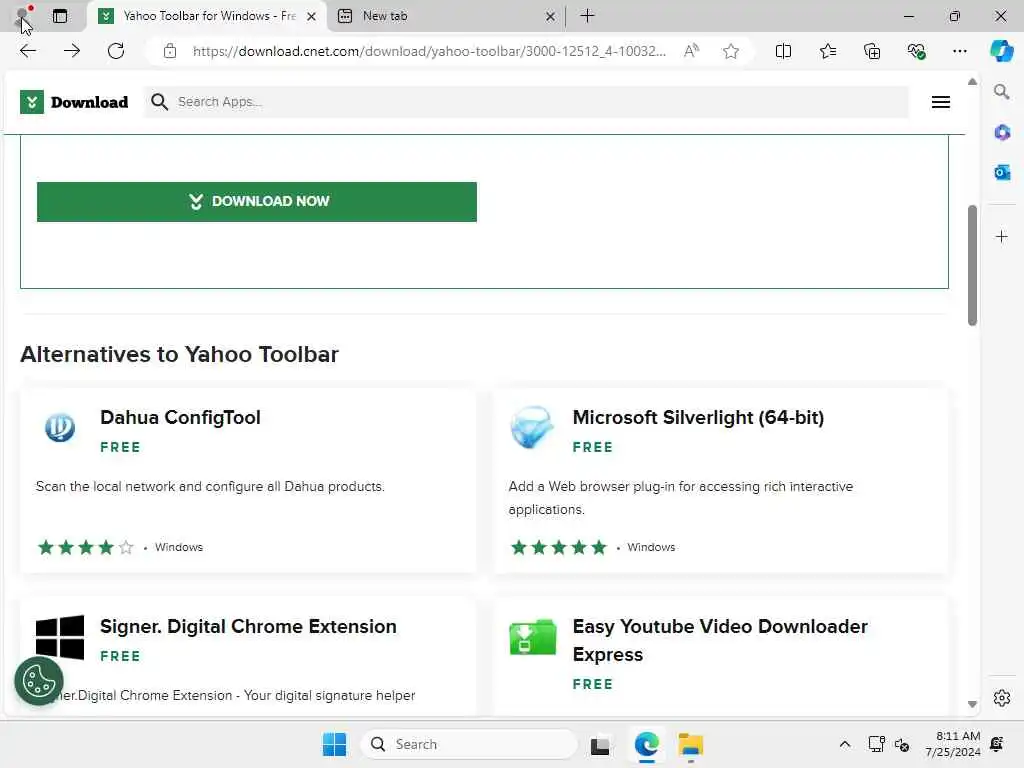Click the Download Now button
The width and height of the screenshot is (1024, 768).
click(257, 202)
